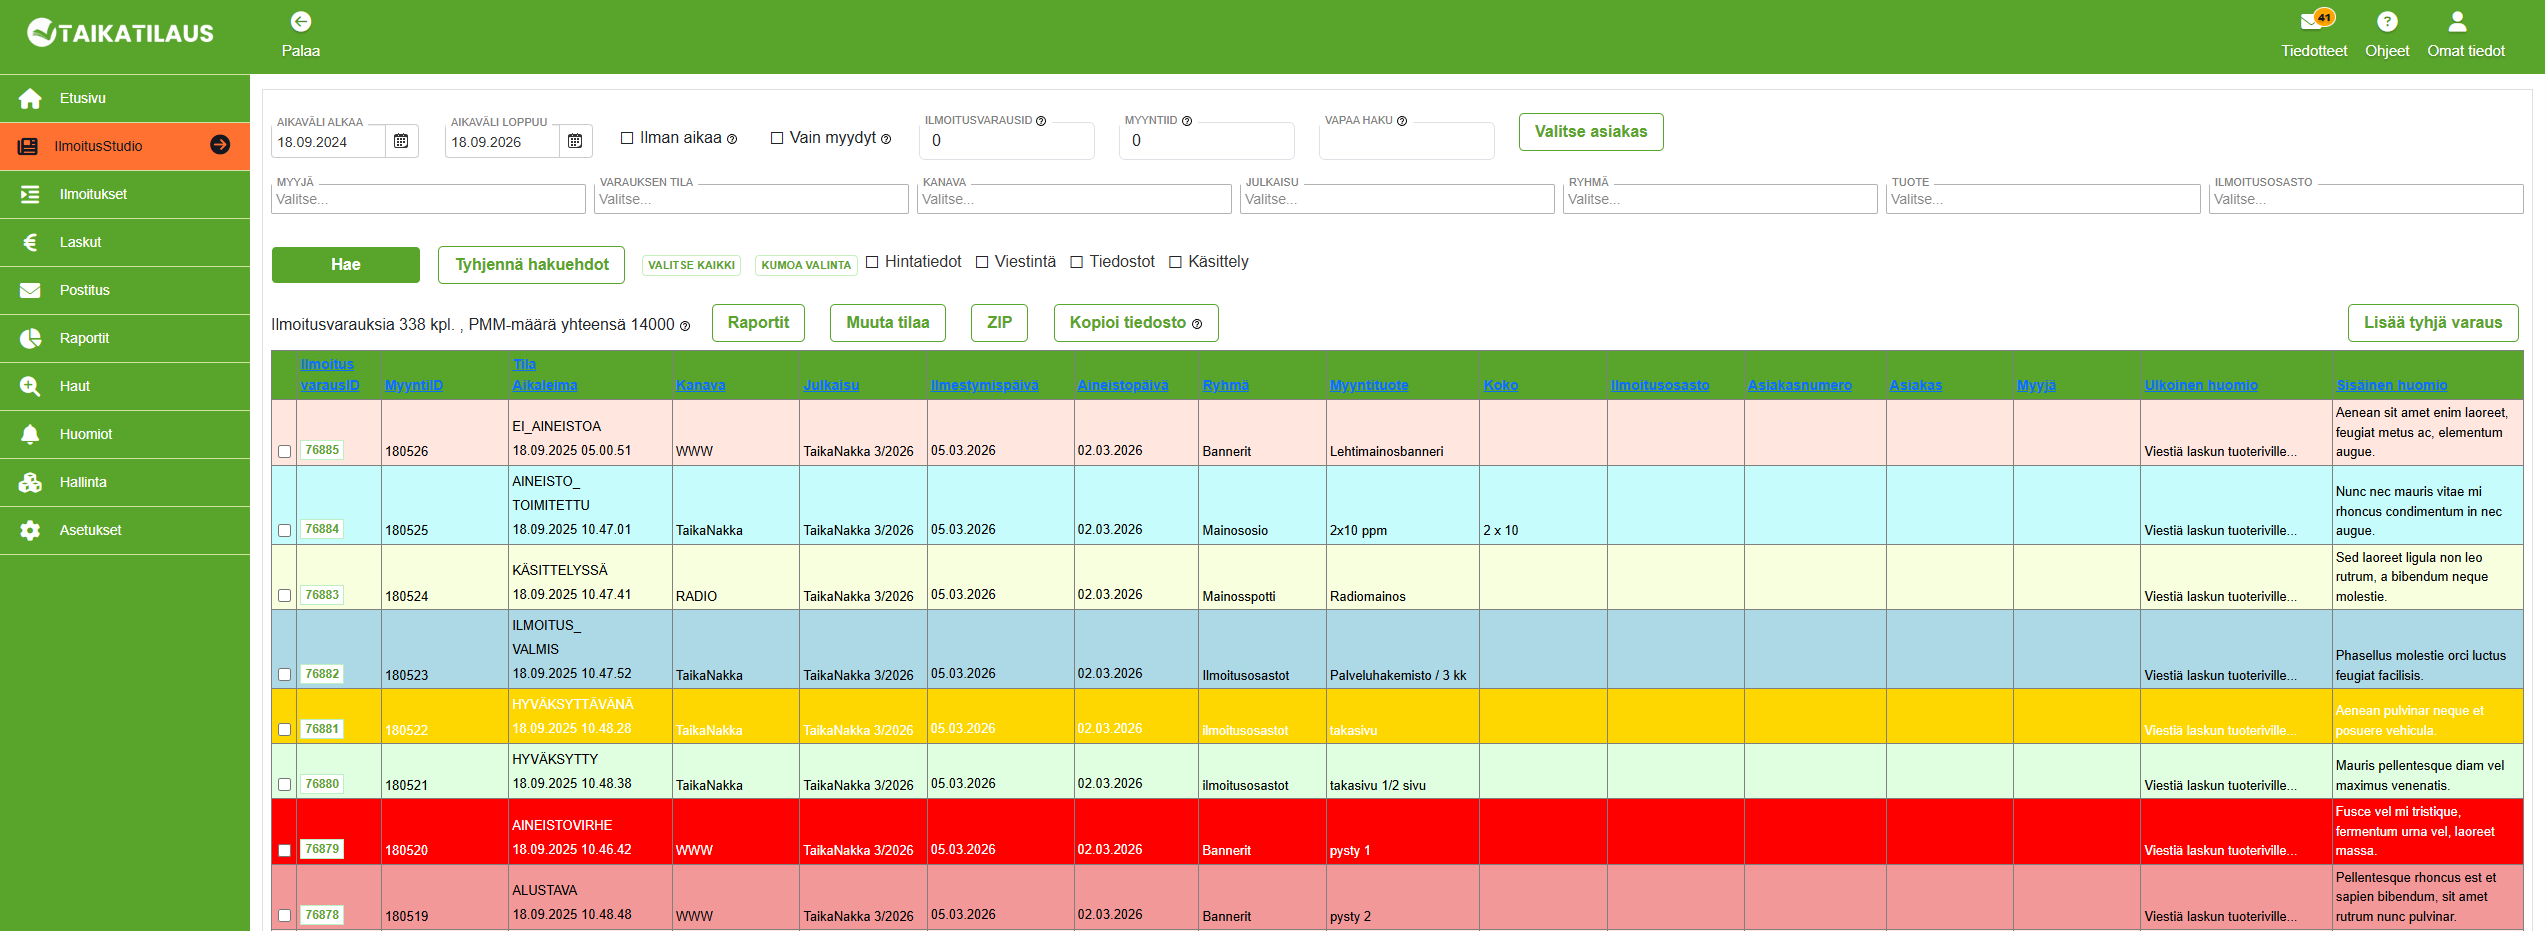Toggle the Vain myydyt checkbox

[777, 139]
